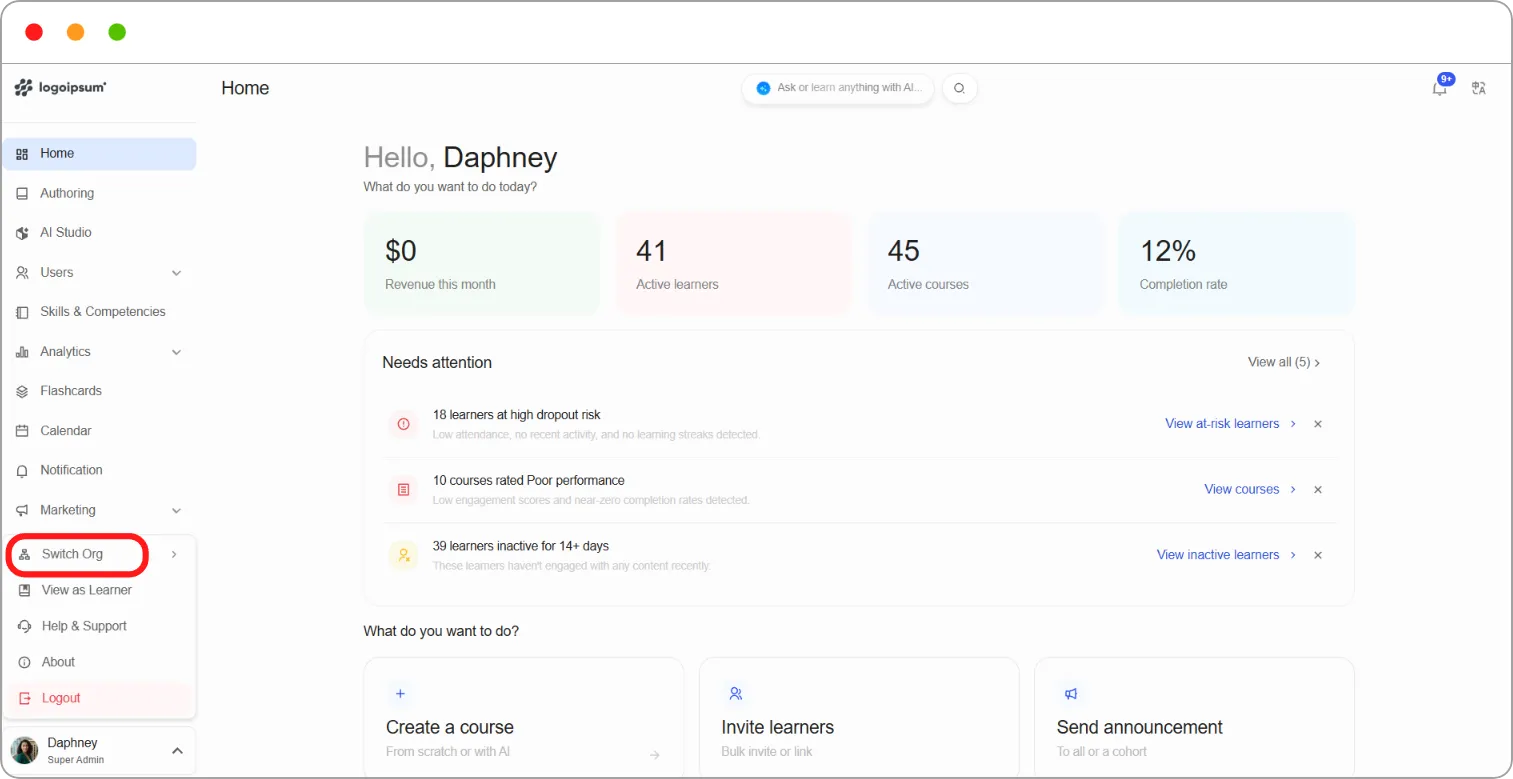Click the AI sparkle icon in the search bar
Viewport: 1513px width, 779px height.
point(764,88)
